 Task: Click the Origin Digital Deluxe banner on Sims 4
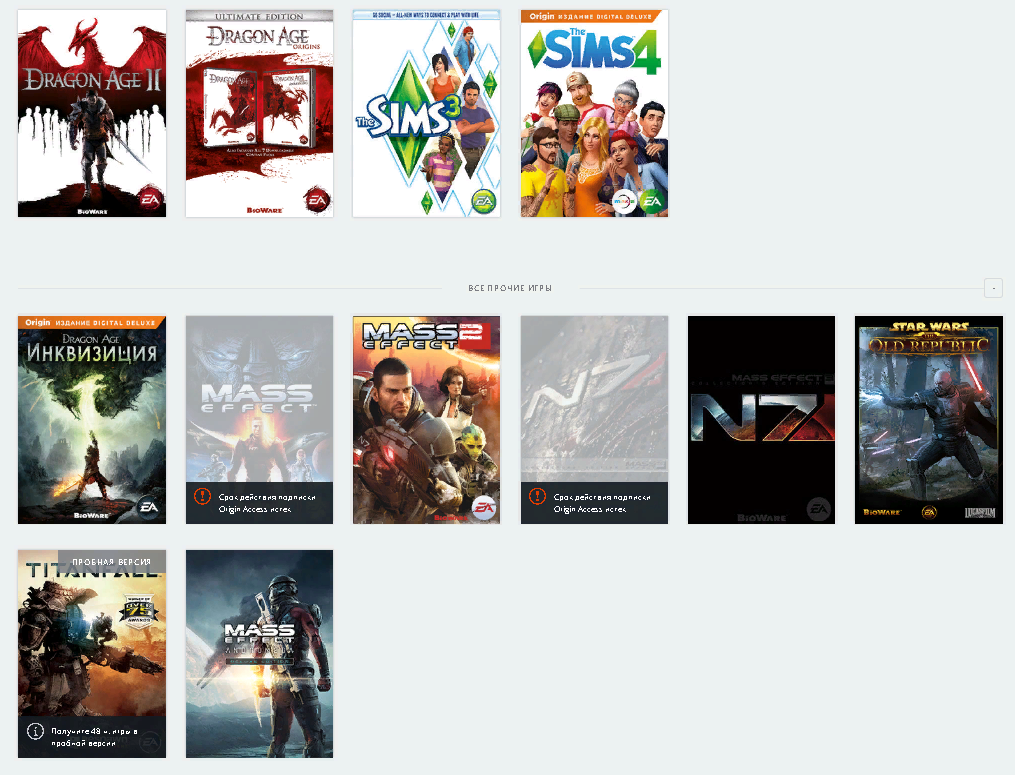click(590, 16)
